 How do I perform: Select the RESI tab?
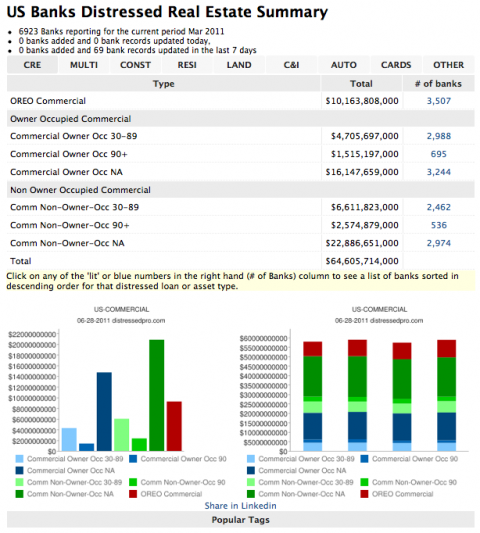click(x=187, y=65)
